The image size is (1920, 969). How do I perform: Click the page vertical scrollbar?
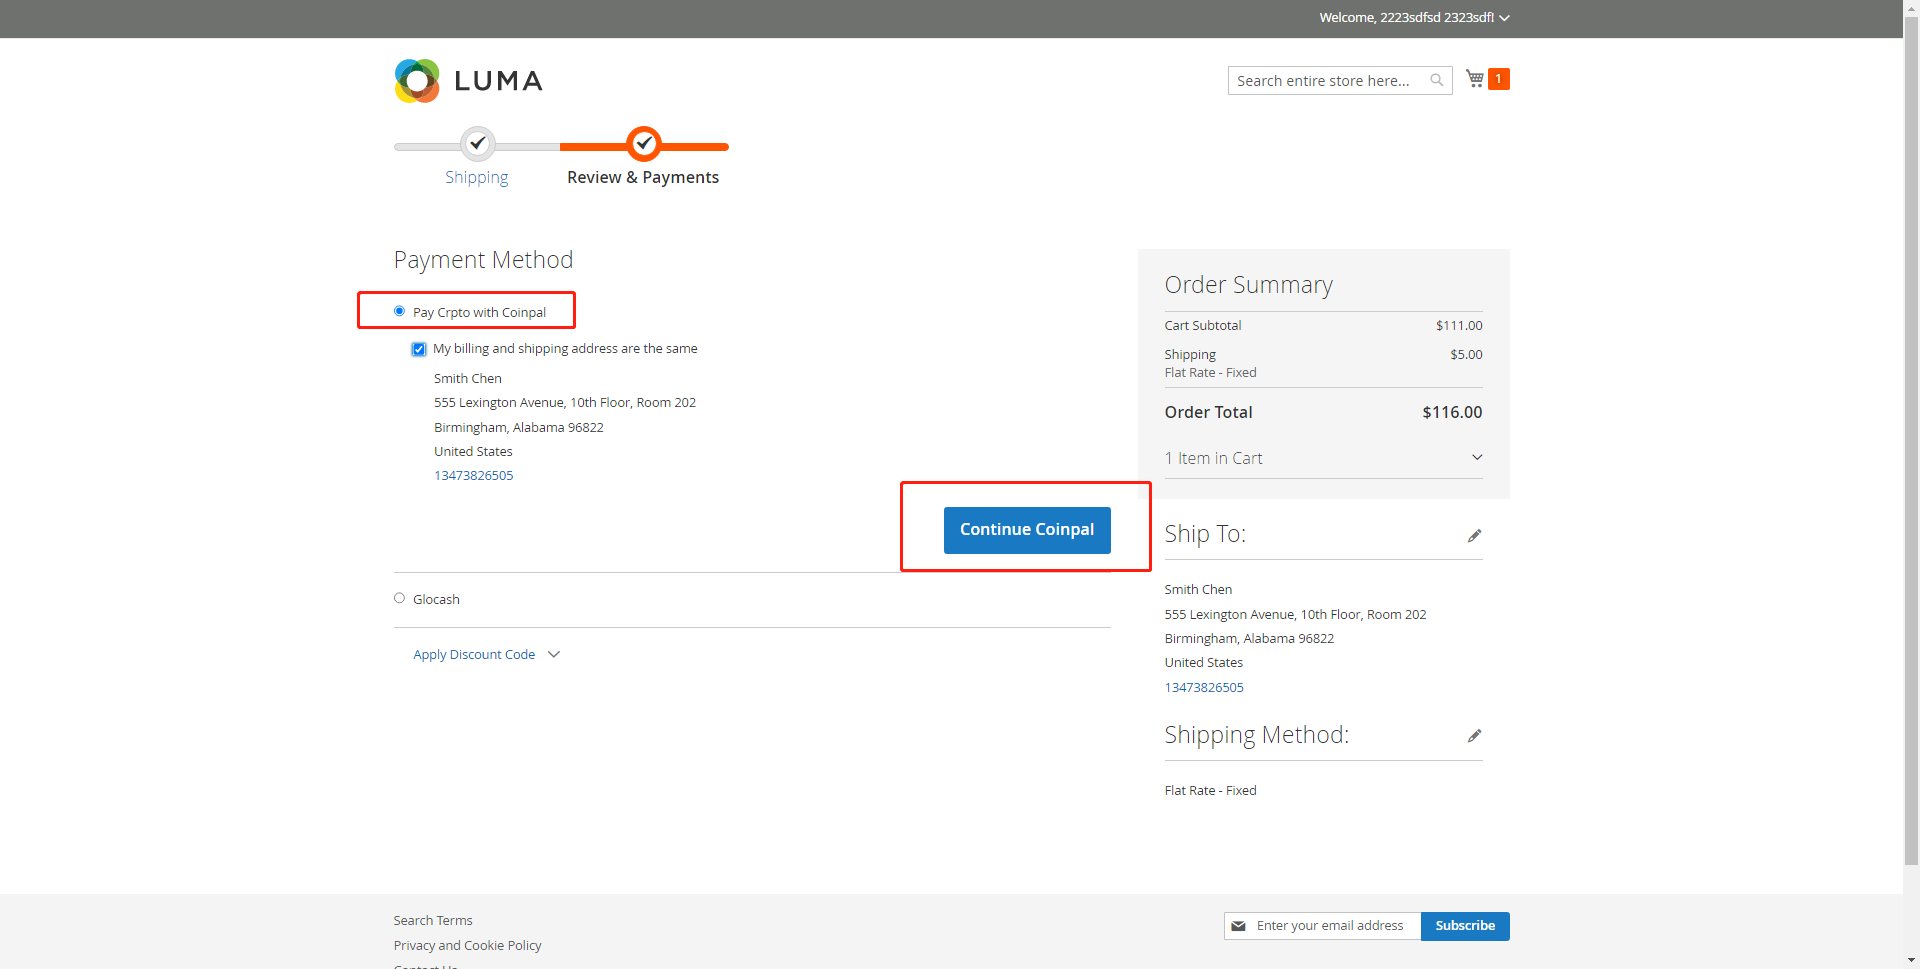1911,440
